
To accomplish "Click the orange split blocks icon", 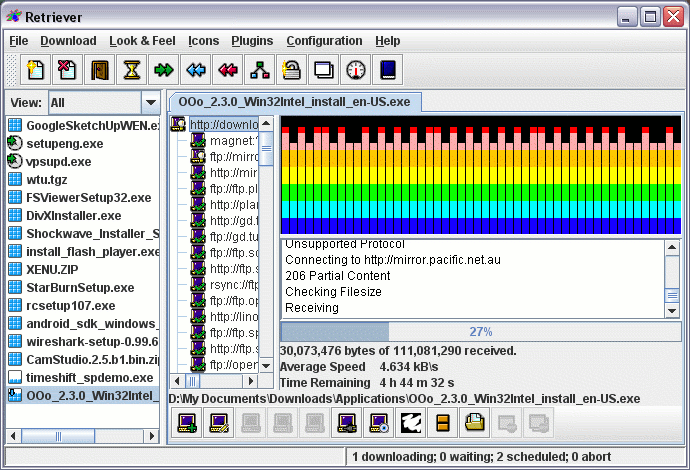I will coord(443,423).
